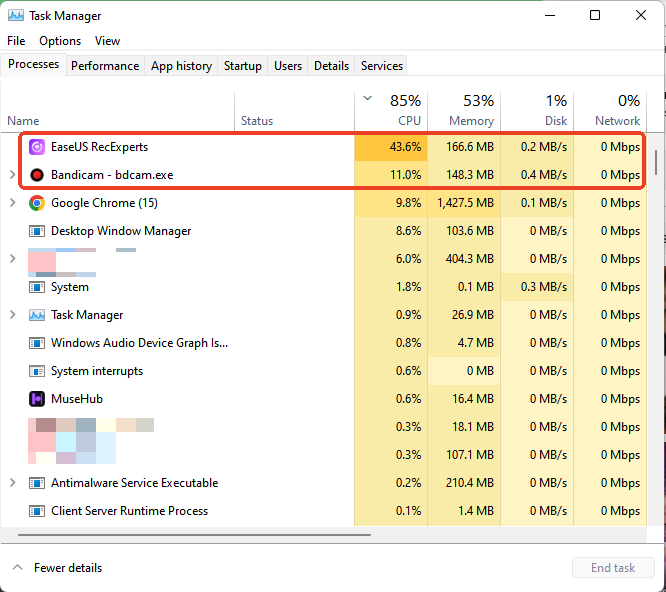This screenshot has width=666, height=592.
Task: Click the 8.6% CPU value
Action: [408, 231]
